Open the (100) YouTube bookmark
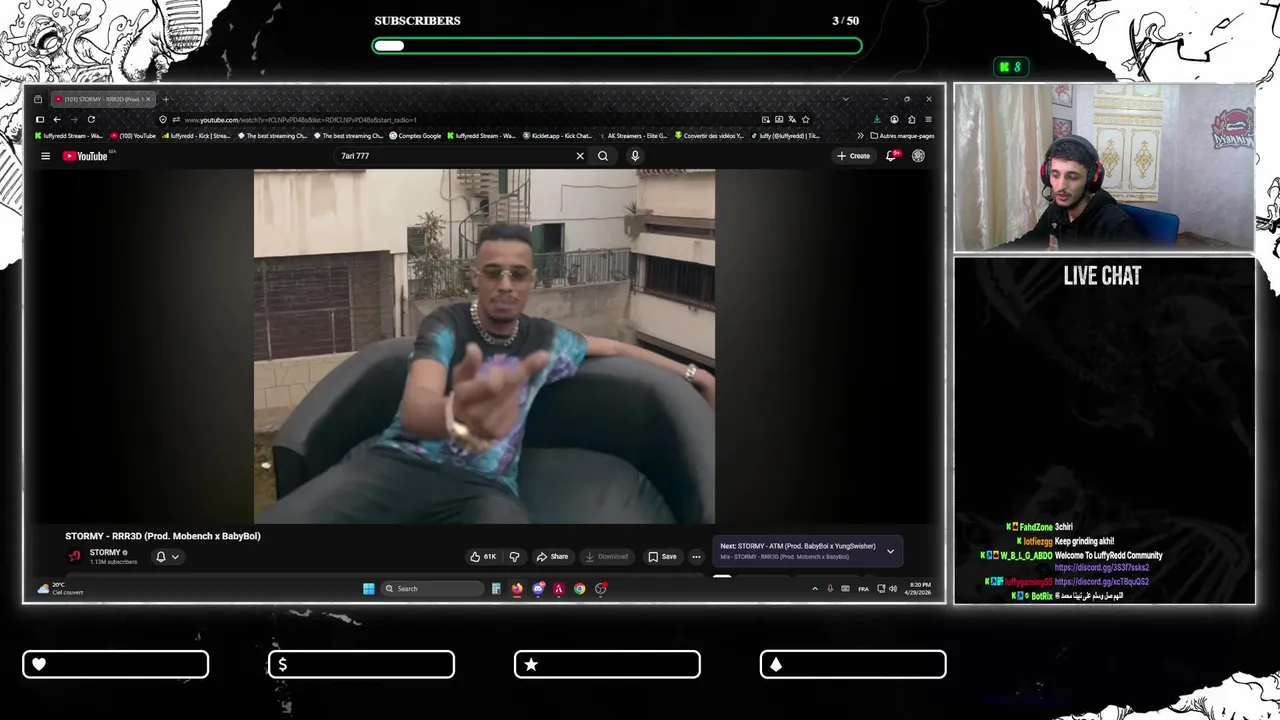This screenshot has width=1280, height=720. tap(133, 136)
